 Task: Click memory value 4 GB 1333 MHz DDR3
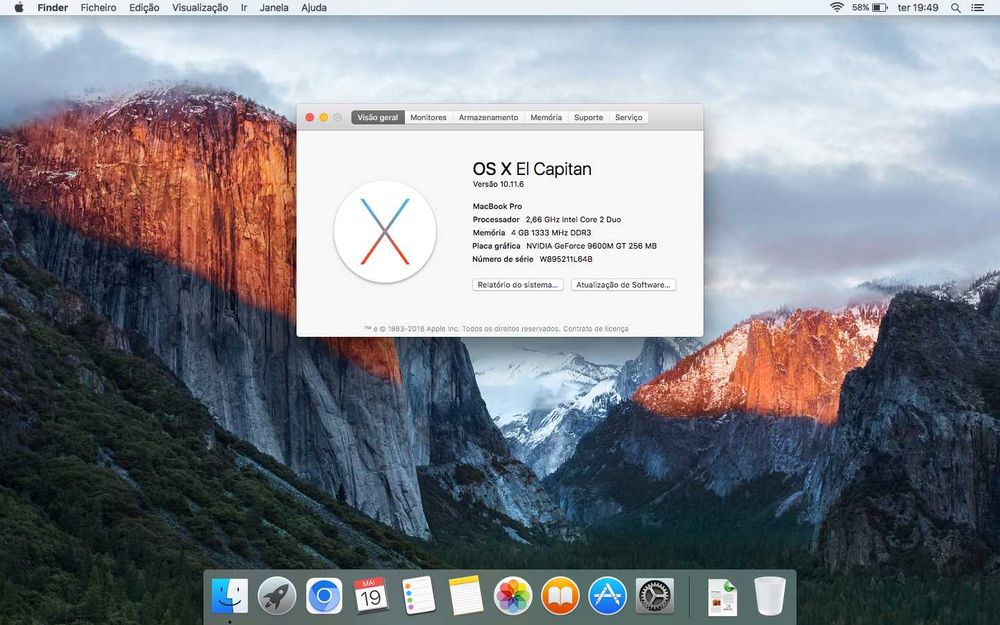point(551,233)
